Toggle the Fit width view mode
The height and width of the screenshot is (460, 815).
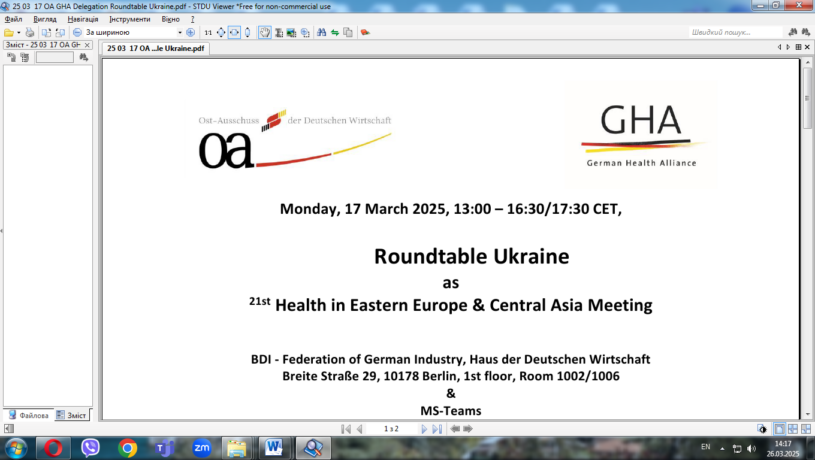tap(234, 32)
